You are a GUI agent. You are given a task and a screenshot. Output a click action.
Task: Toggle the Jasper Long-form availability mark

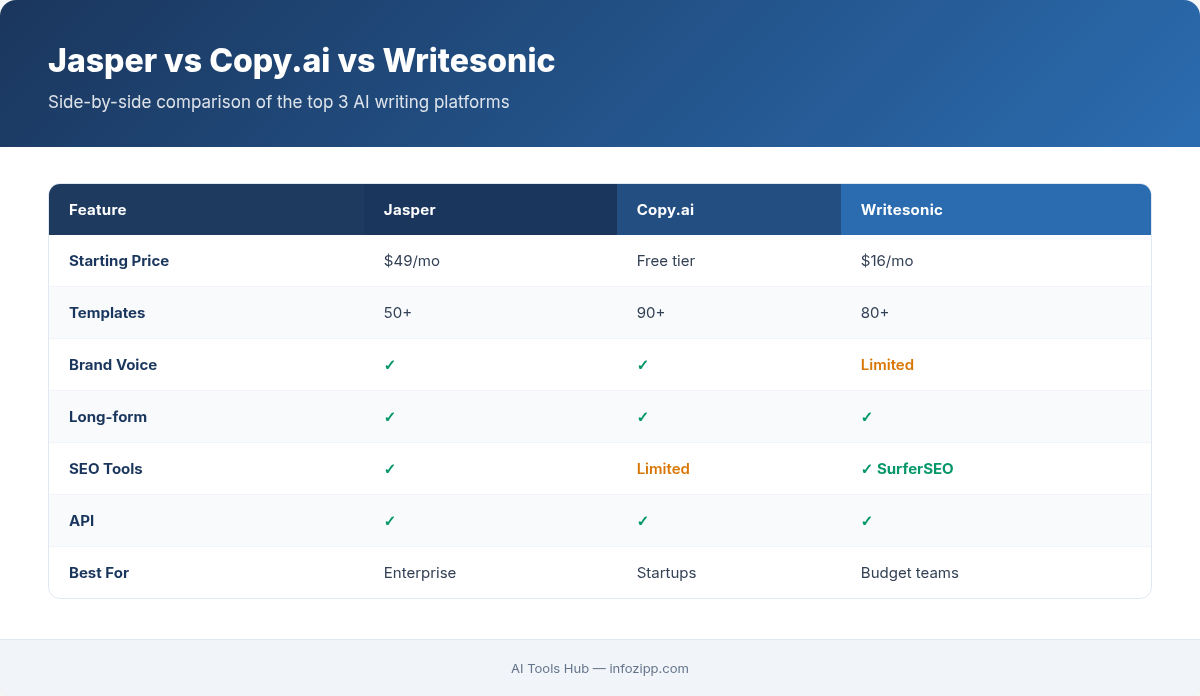coord(389,417)
